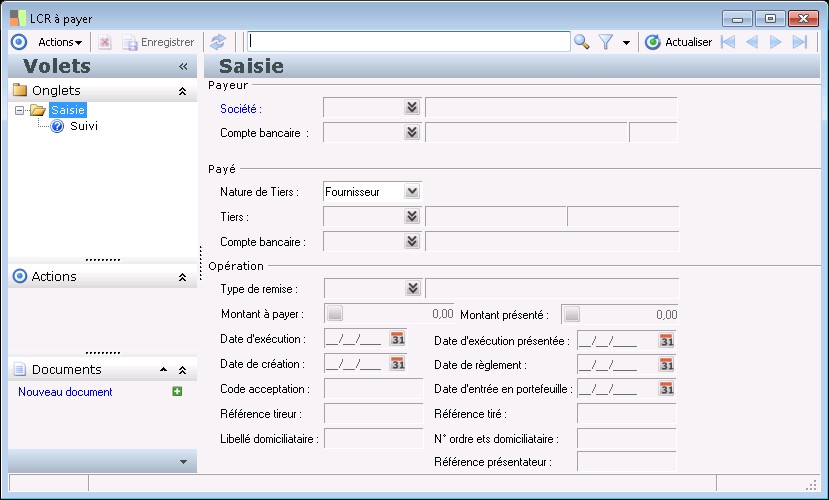Click the red delete icon in toolbar

pyautogui.click(x=105, y=42)
